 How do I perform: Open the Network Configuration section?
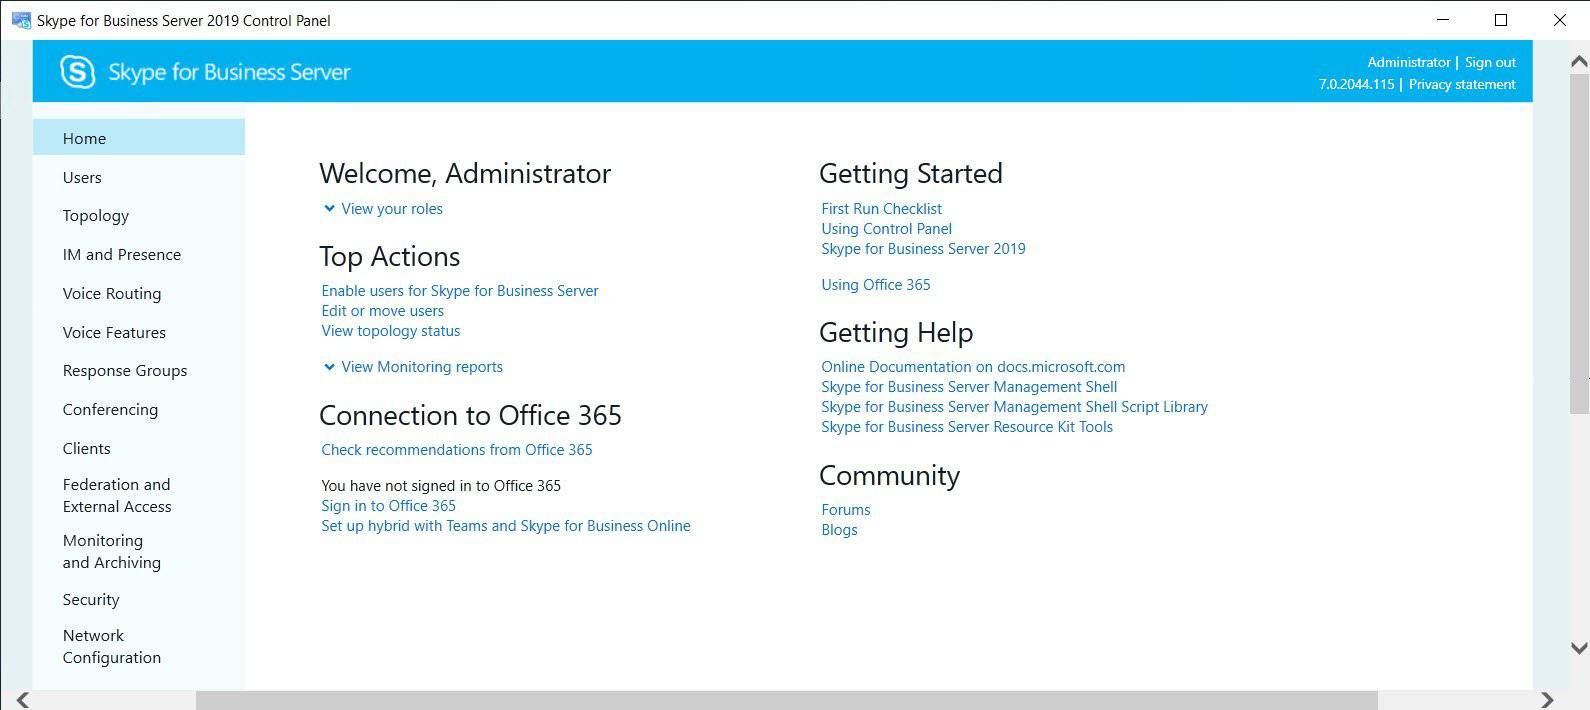(111, 646)
